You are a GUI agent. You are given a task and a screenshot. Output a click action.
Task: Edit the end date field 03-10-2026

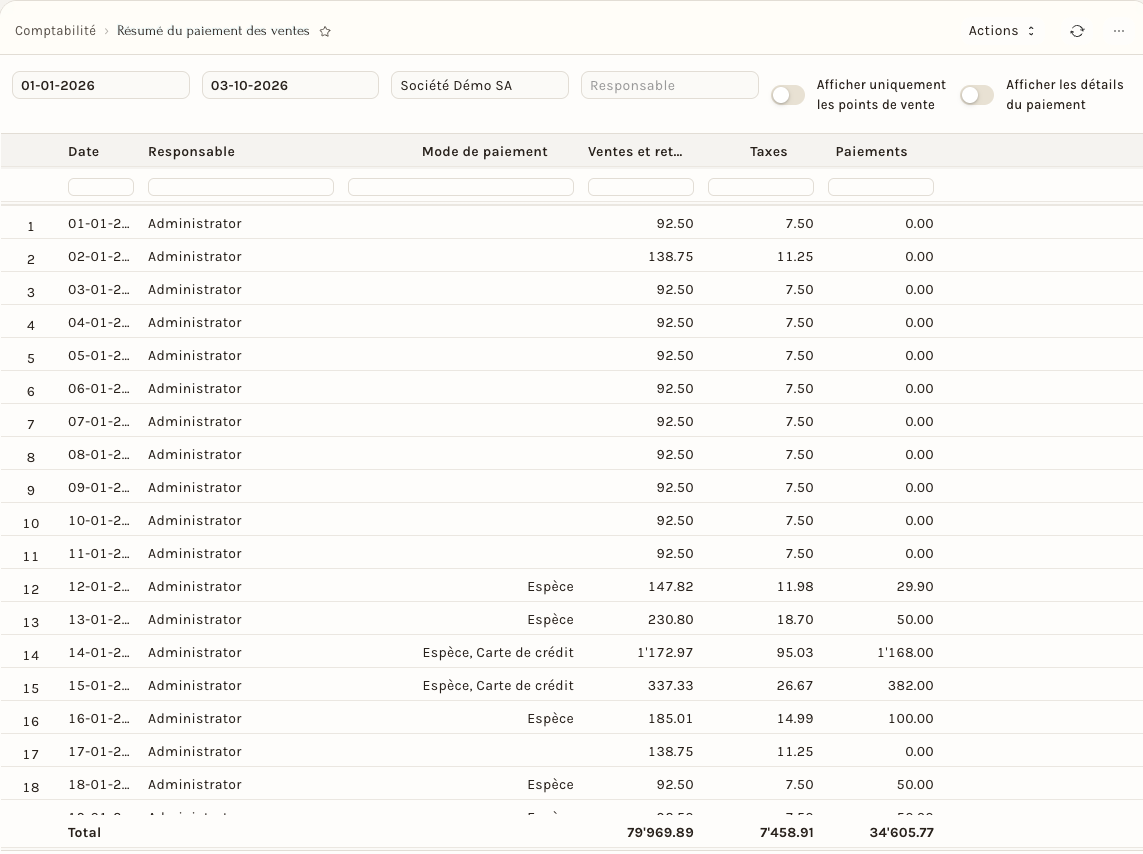(290, 85)
